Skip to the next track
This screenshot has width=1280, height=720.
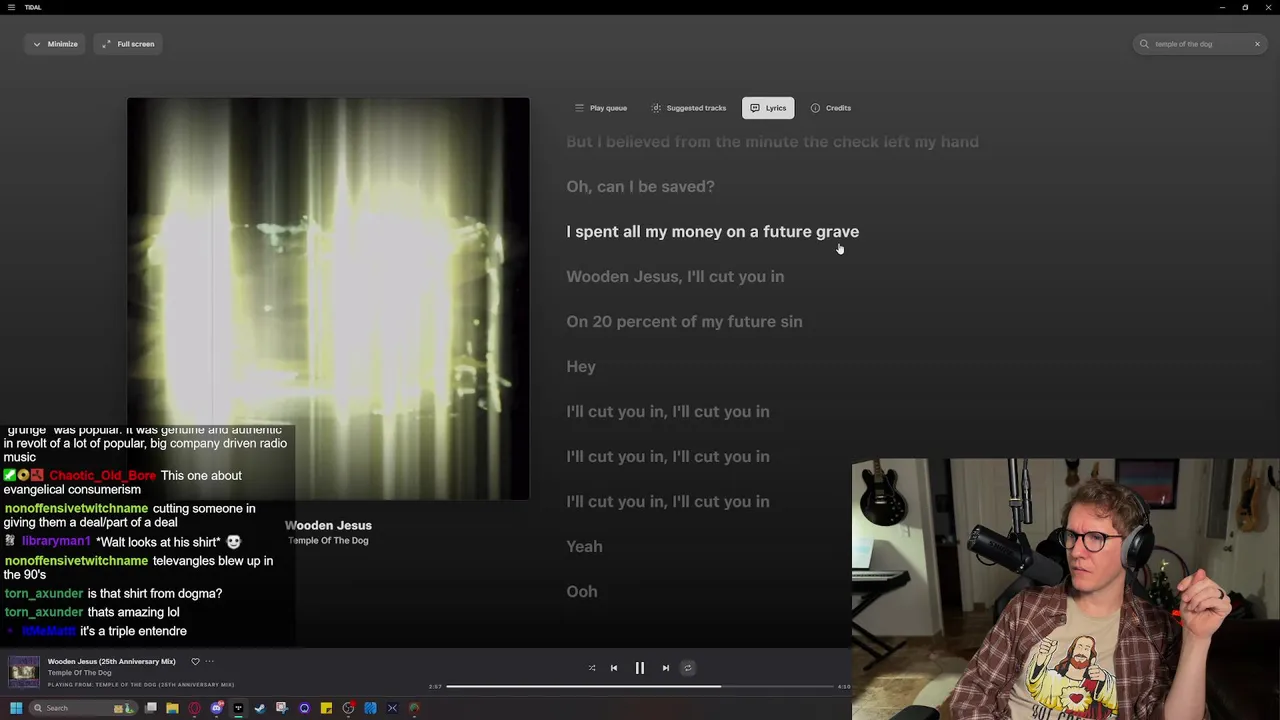(666, 668)
